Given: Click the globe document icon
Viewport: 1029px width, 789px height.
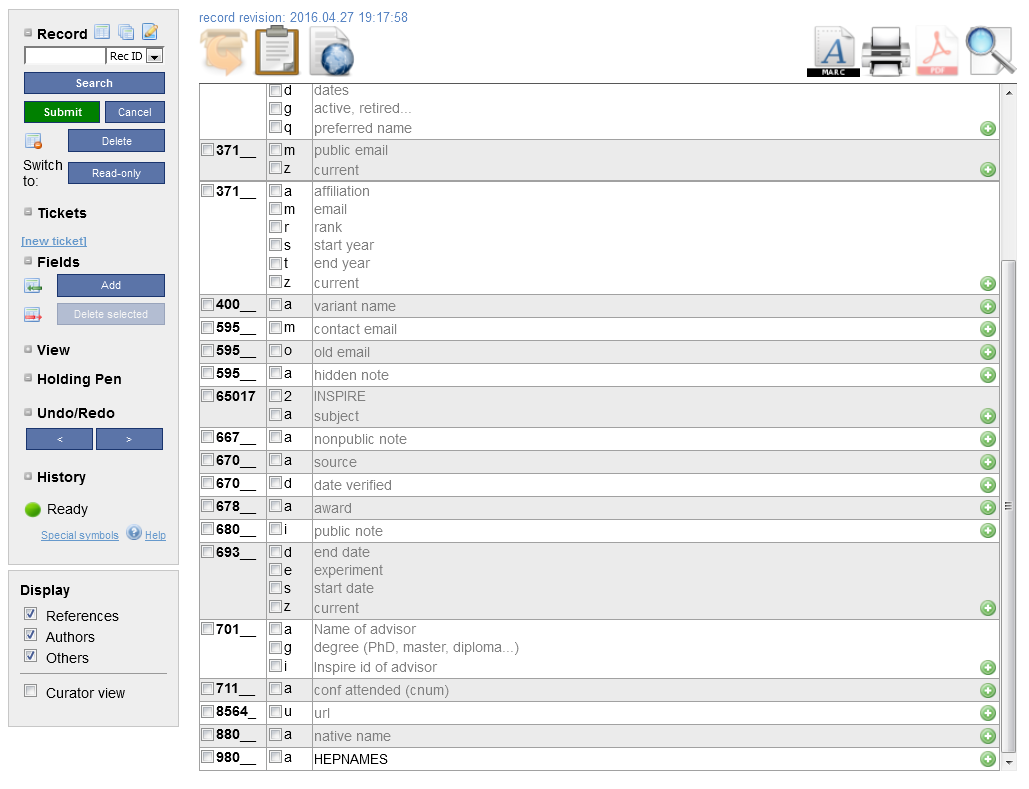Looking at the screenshot, I should [x=332, y=52].
